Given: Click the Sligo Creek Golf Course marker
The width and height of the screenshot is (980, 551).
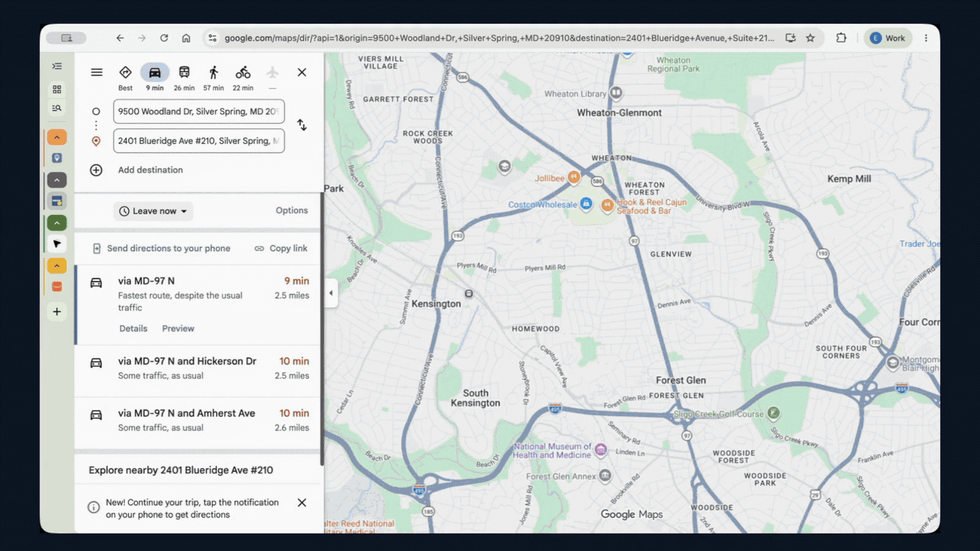Looking at the screenshot, I should pos(773,413).
